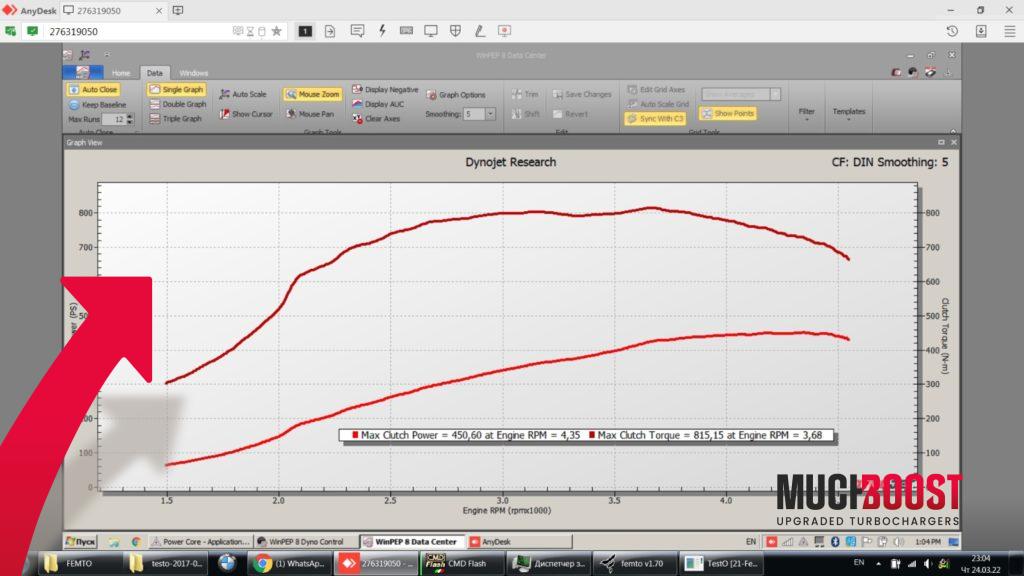1024x576 pixels.
Task: Click the AnyDesk actions lightning bolt icon
Action: (382, 31)
